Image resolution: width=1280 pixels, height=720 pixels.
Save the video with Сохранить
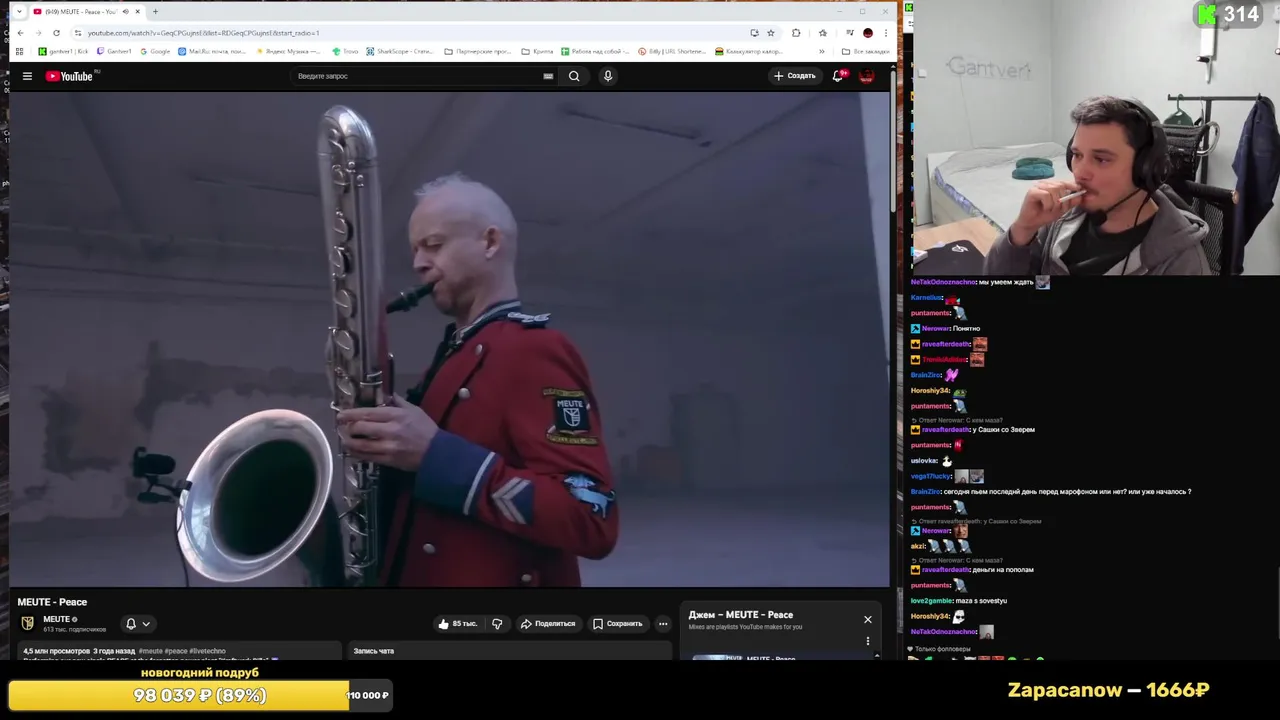pyautogui.click(x=617, y=624)
